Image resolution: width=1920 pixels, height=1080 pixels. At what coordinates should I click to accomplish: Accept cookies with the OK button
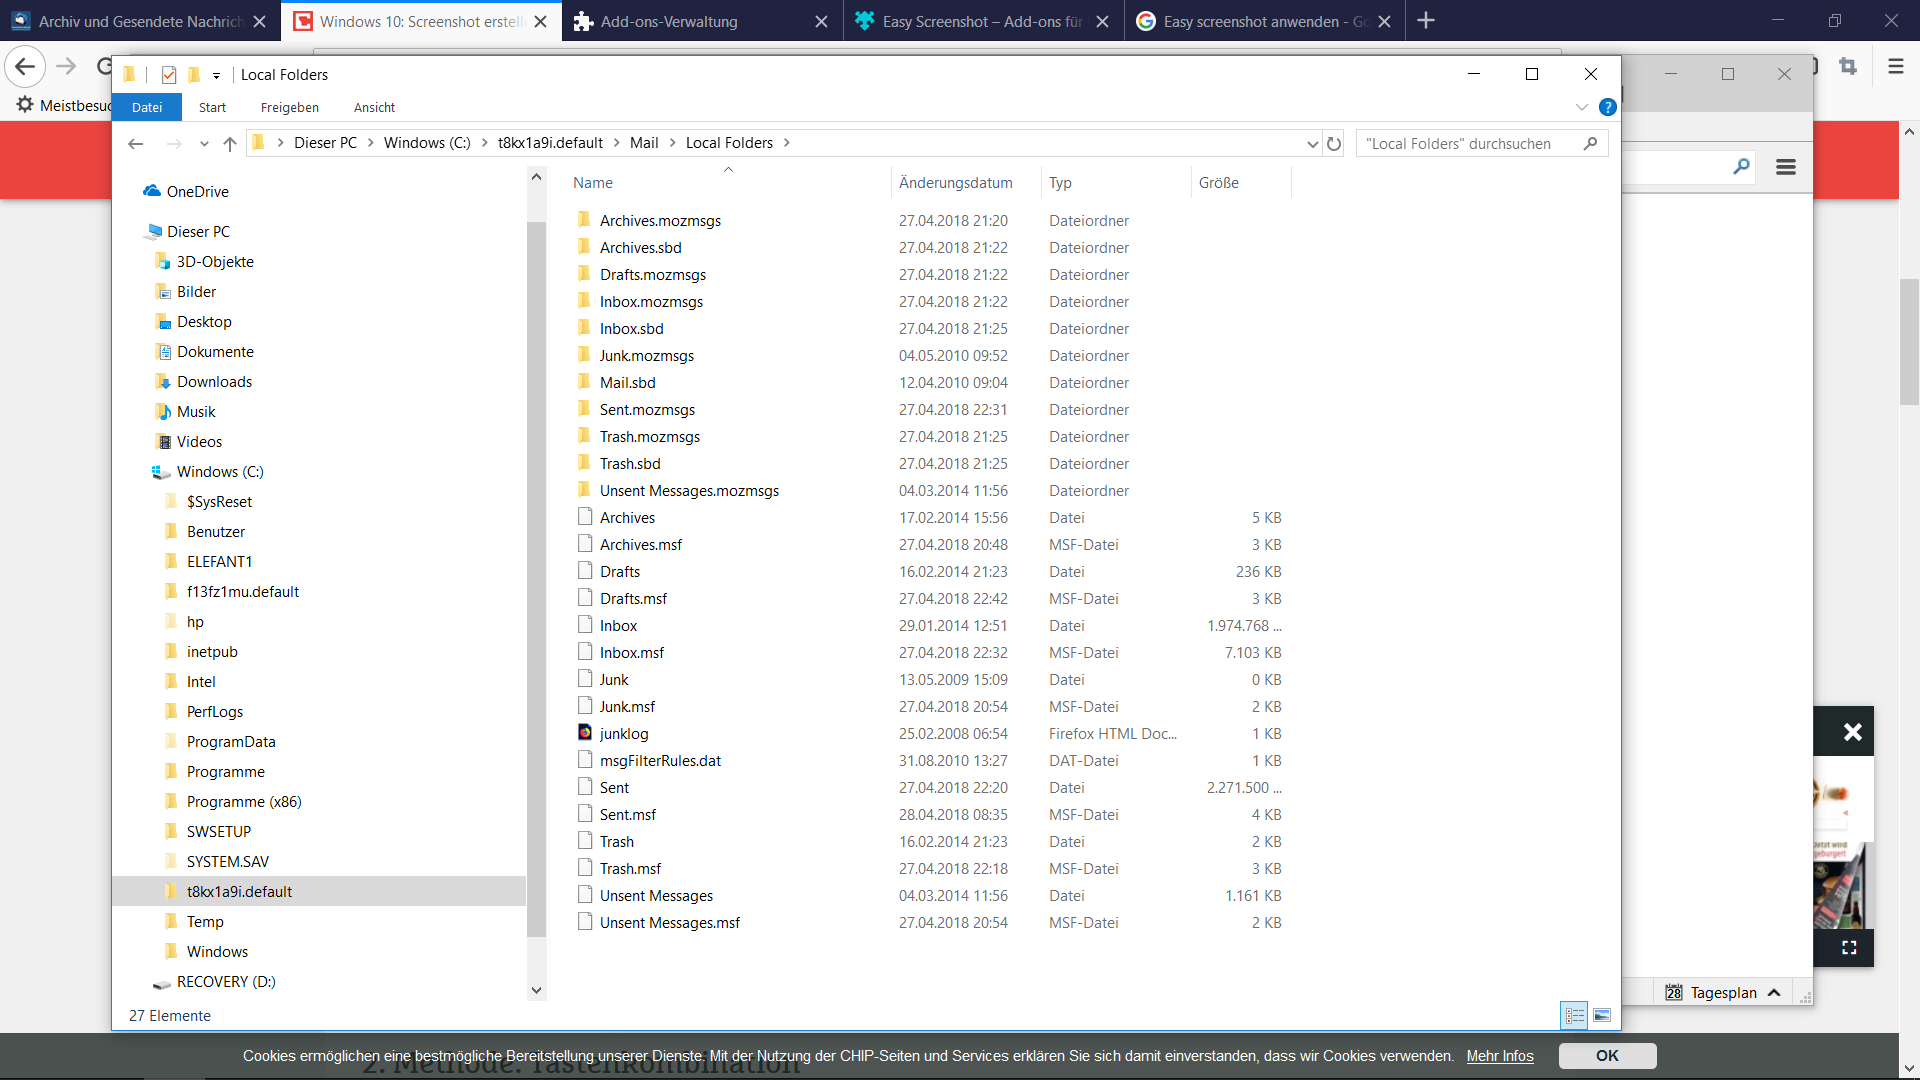click(x=1607, y=1056)
